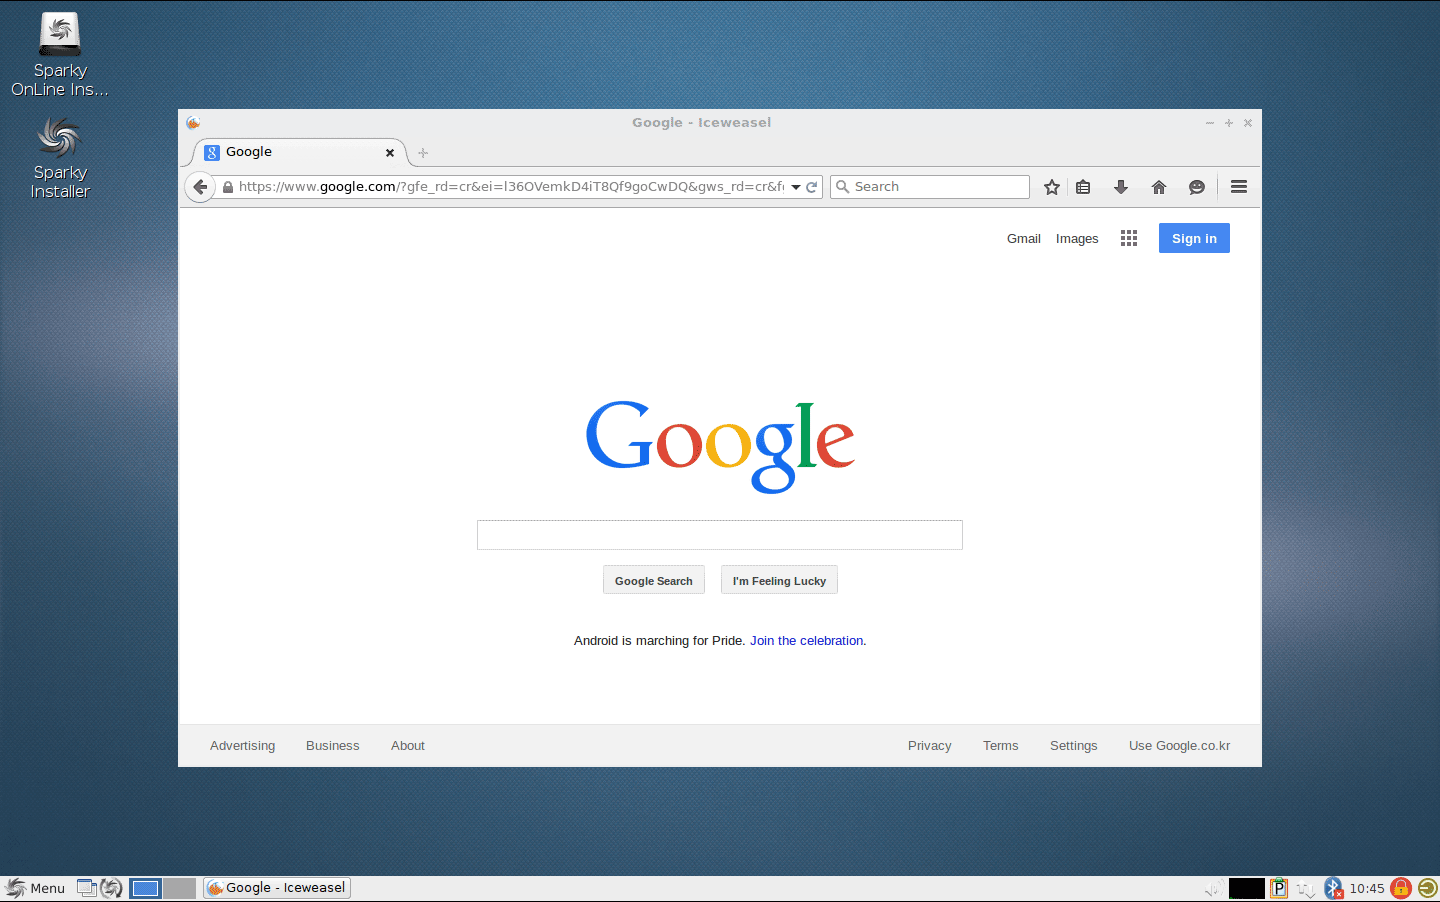Click the show desktop taskbar icon
This screenshot has width=1440, height=902.
87,888
